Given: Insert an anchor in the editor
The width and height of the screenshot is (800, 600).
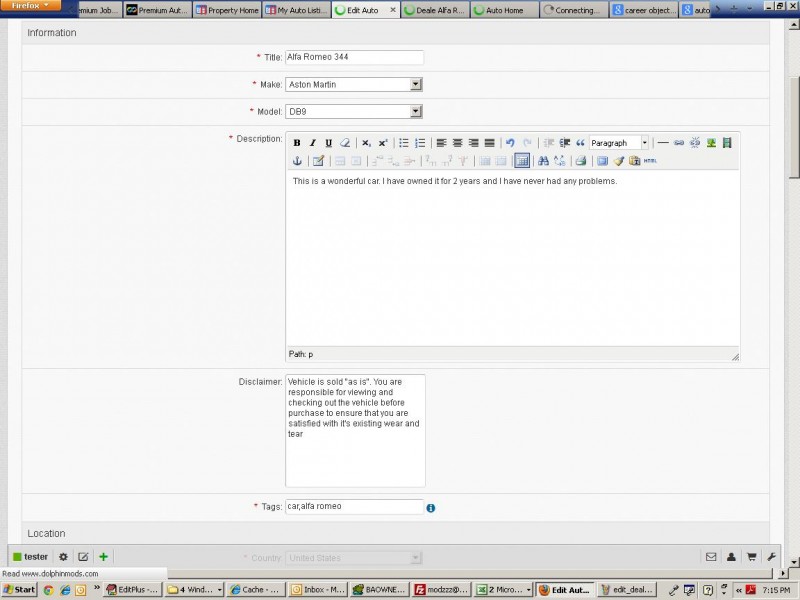Looking at the screenshot, I should point(297,161).
